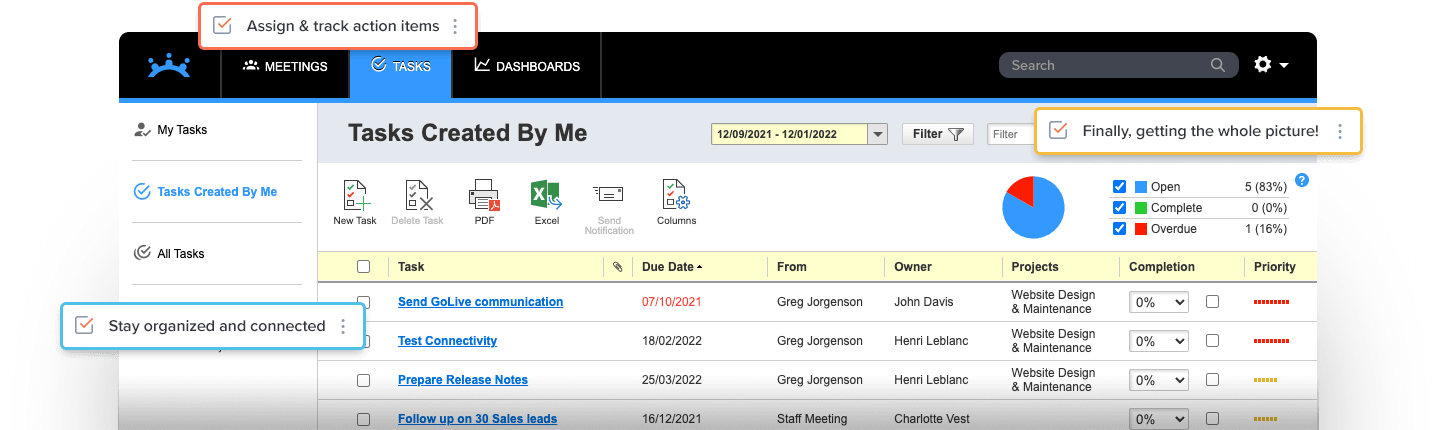Screen dimensions: 1440x430
Task: Click the Send Notification envelope icon
Action: tap(608, 194)
